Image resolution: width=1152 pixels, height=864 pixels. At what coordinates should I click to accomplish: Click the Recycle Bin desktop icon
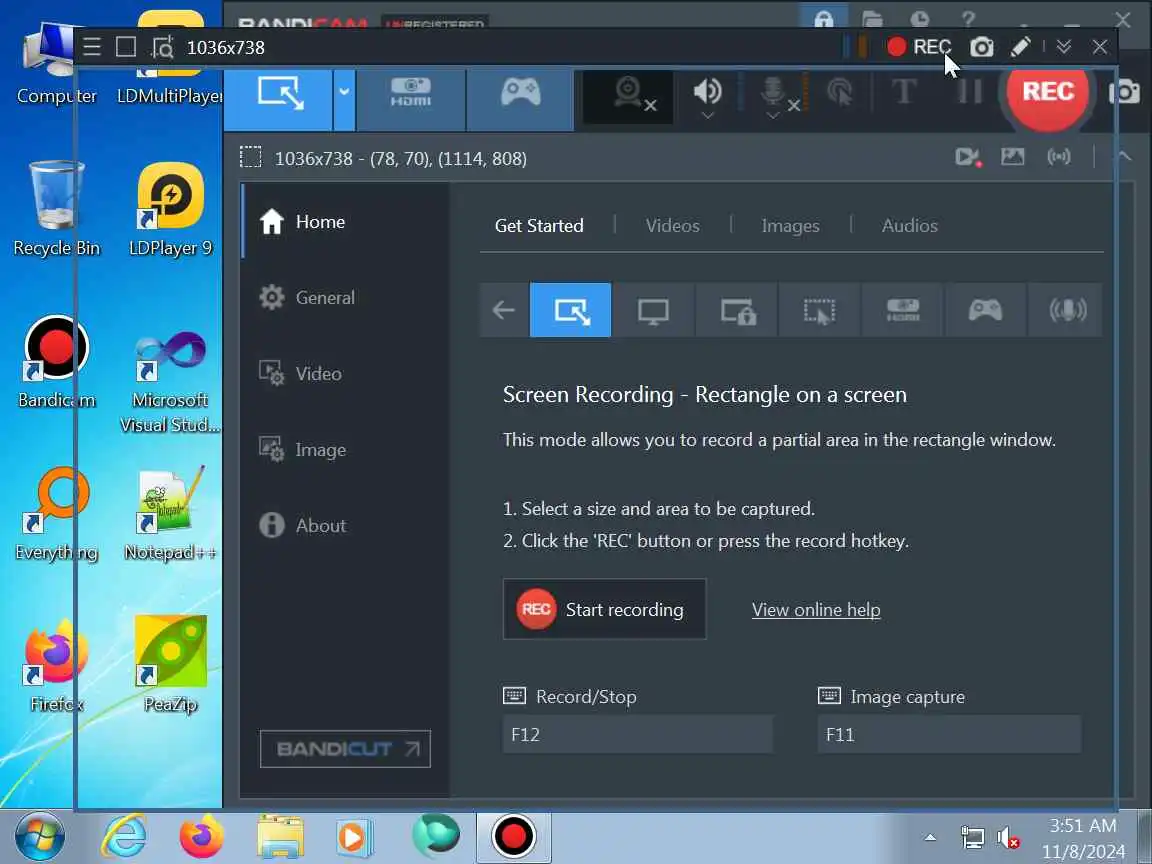click(x=57, y=210)
